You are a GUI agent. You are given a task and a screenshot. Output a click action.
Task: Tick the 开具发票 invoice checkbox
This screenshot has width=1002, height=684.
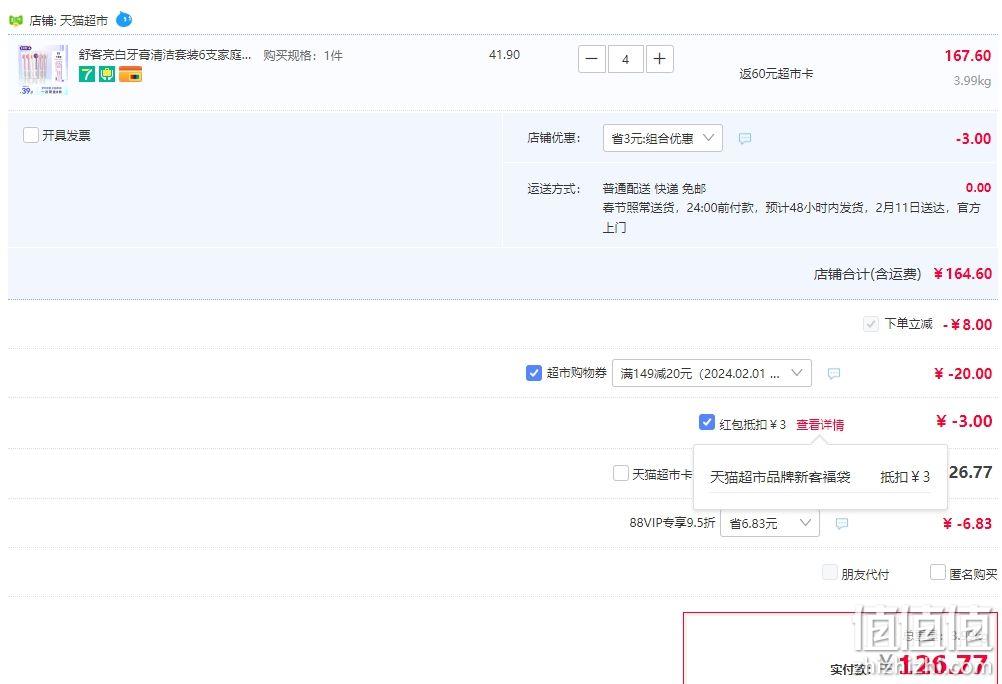pyautogui.click(x=31, y=135)
